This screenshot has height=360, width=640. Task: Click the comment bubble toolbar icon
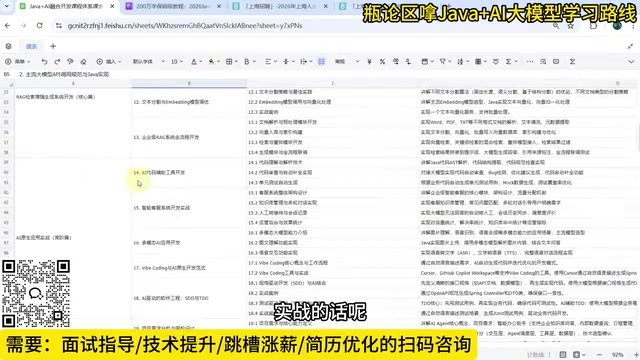click(x=556, y=62)
